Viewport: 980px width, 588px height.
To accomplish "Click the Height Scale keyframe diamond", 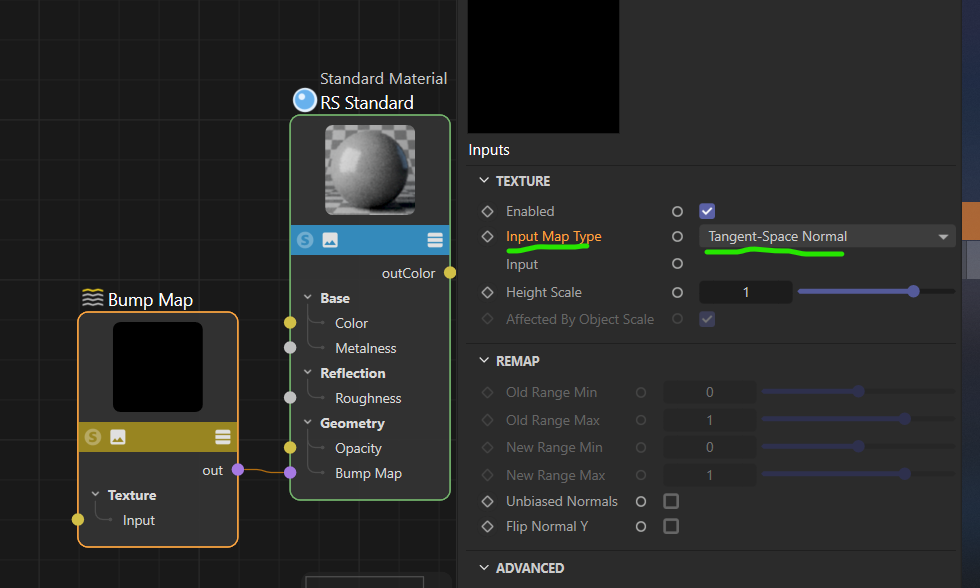I will pos(488,293).
